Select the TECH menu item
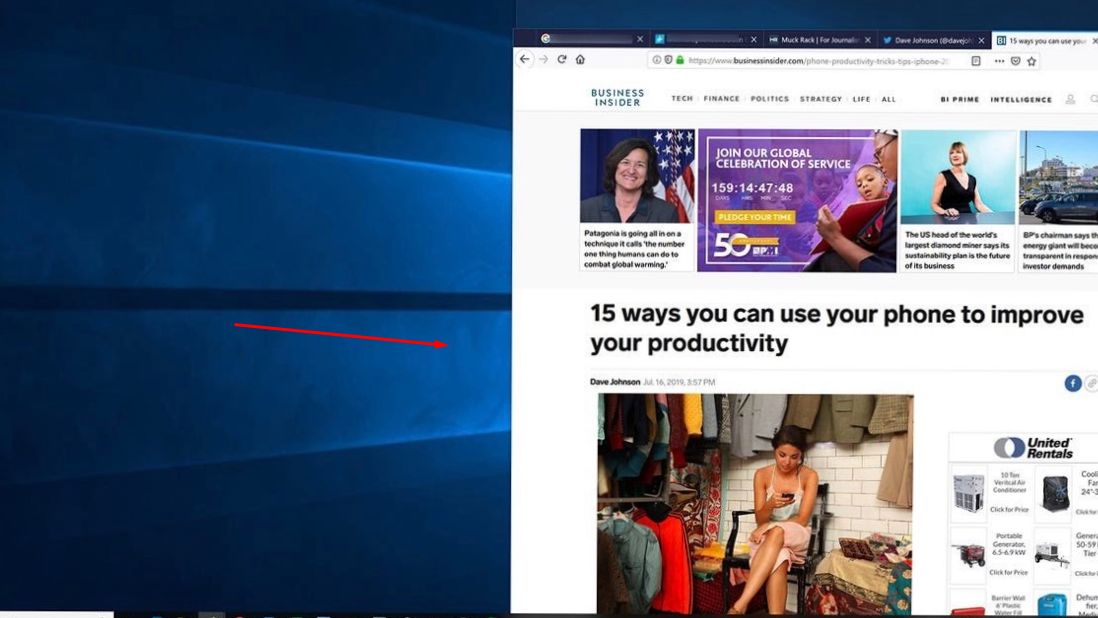The height and width of the screenshot is (618, 1098). point(684,99)
